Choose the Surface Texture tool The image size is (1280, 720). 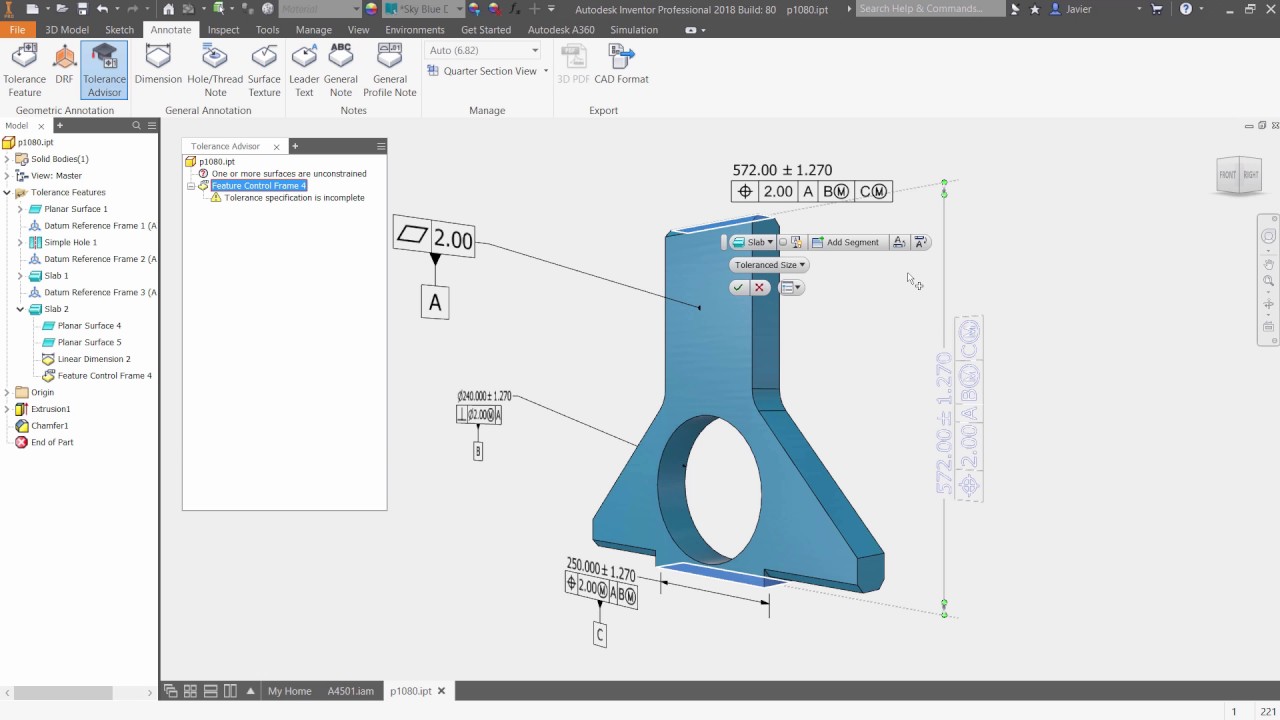point(264,70)
